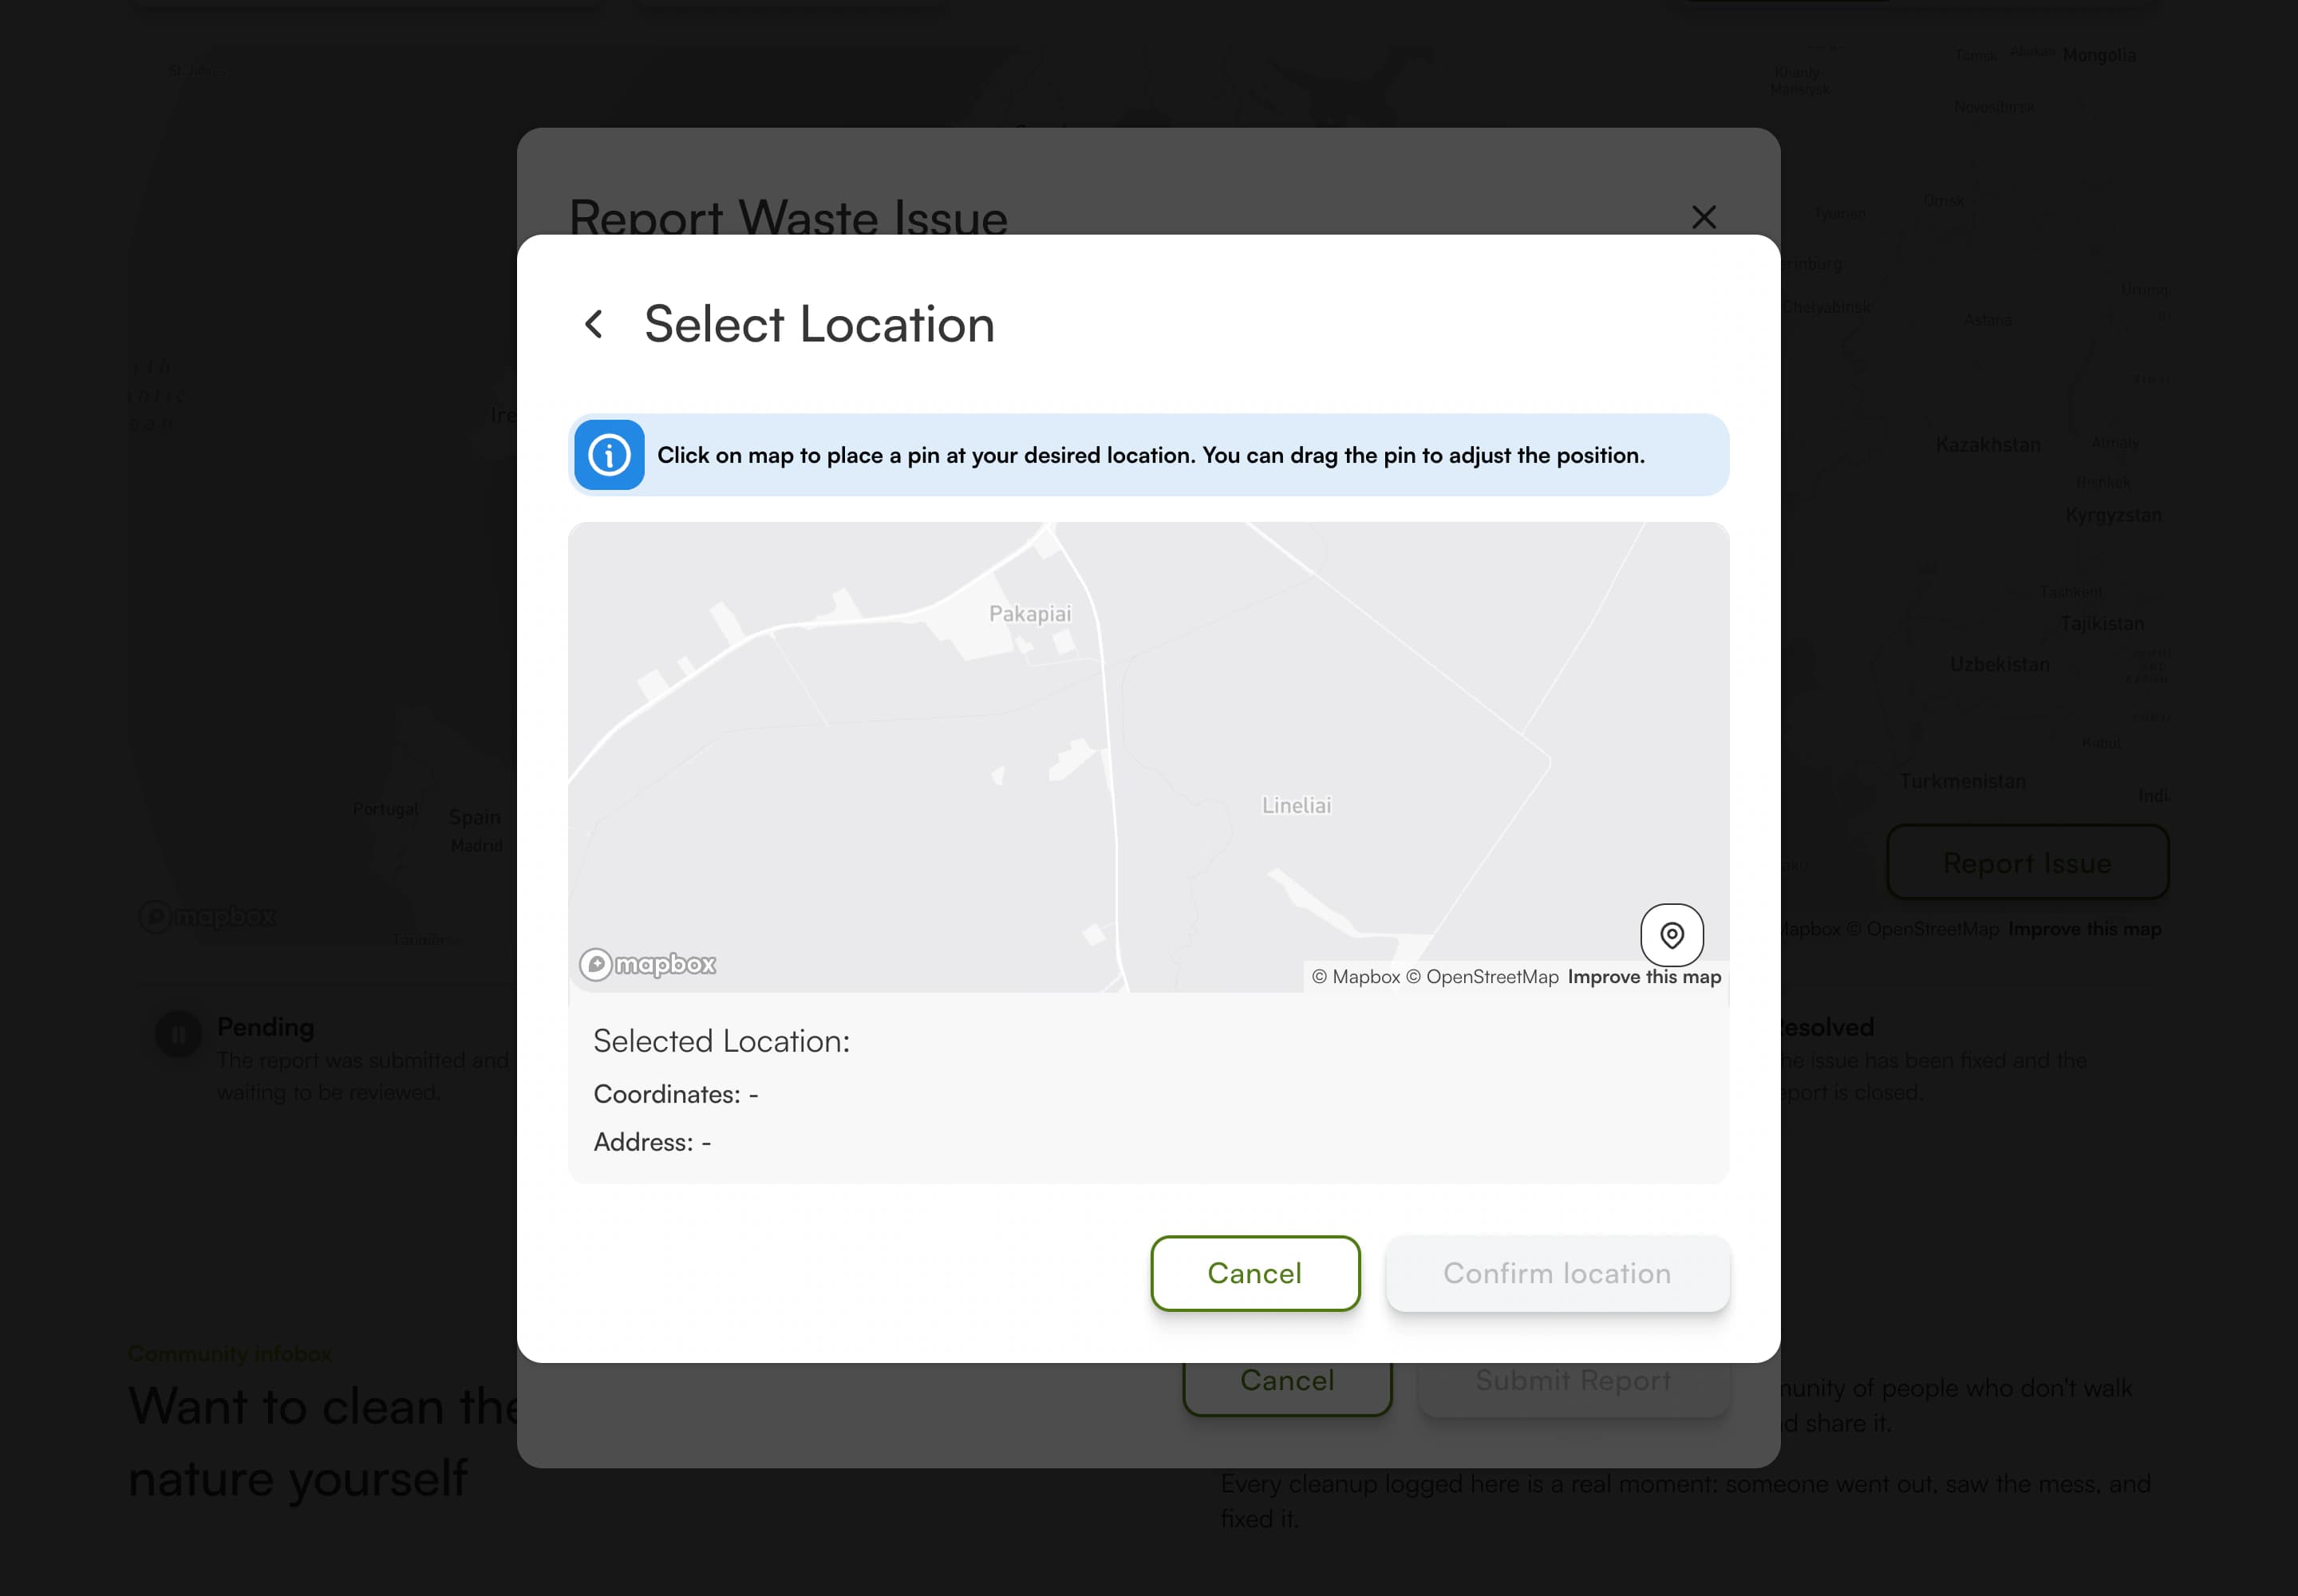2298x1596 pixels.
Task: Open the © Mapbox attribution link
Action: click(x=1356, y=977)
